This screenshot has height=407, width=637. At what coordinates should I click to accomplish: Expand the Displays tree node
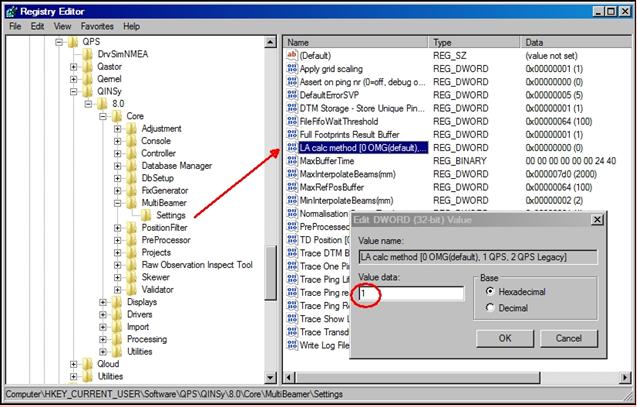(103, 302)
